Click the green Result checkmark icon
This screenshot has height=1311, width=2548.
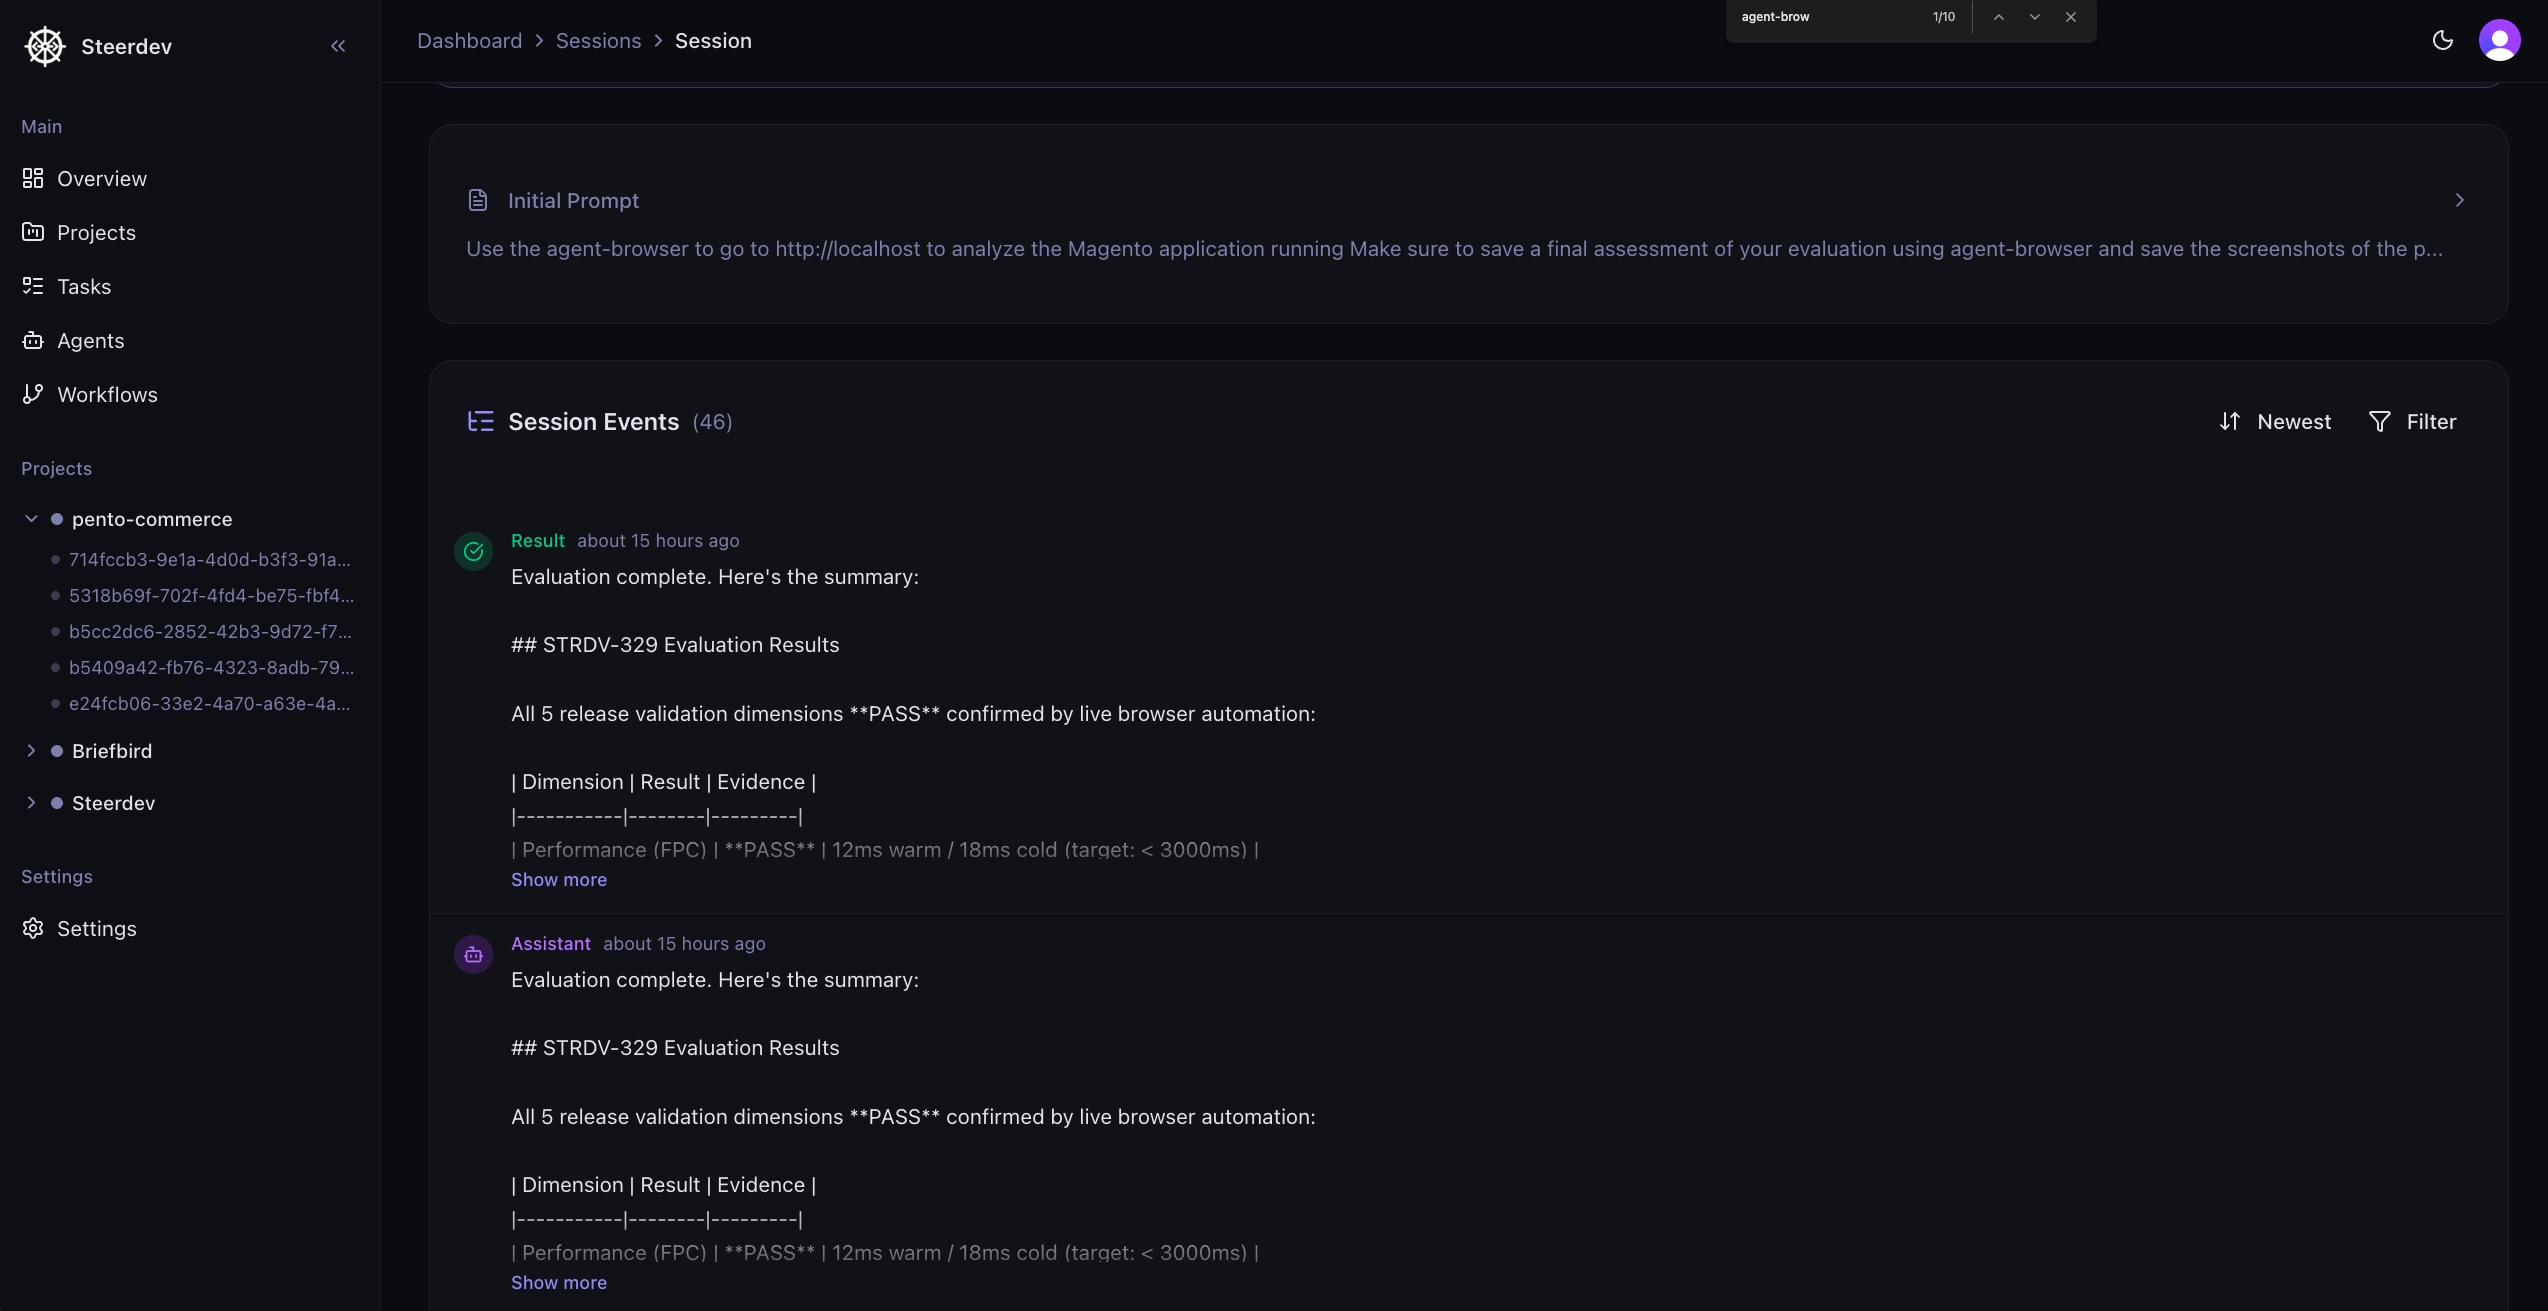point(473,552)
